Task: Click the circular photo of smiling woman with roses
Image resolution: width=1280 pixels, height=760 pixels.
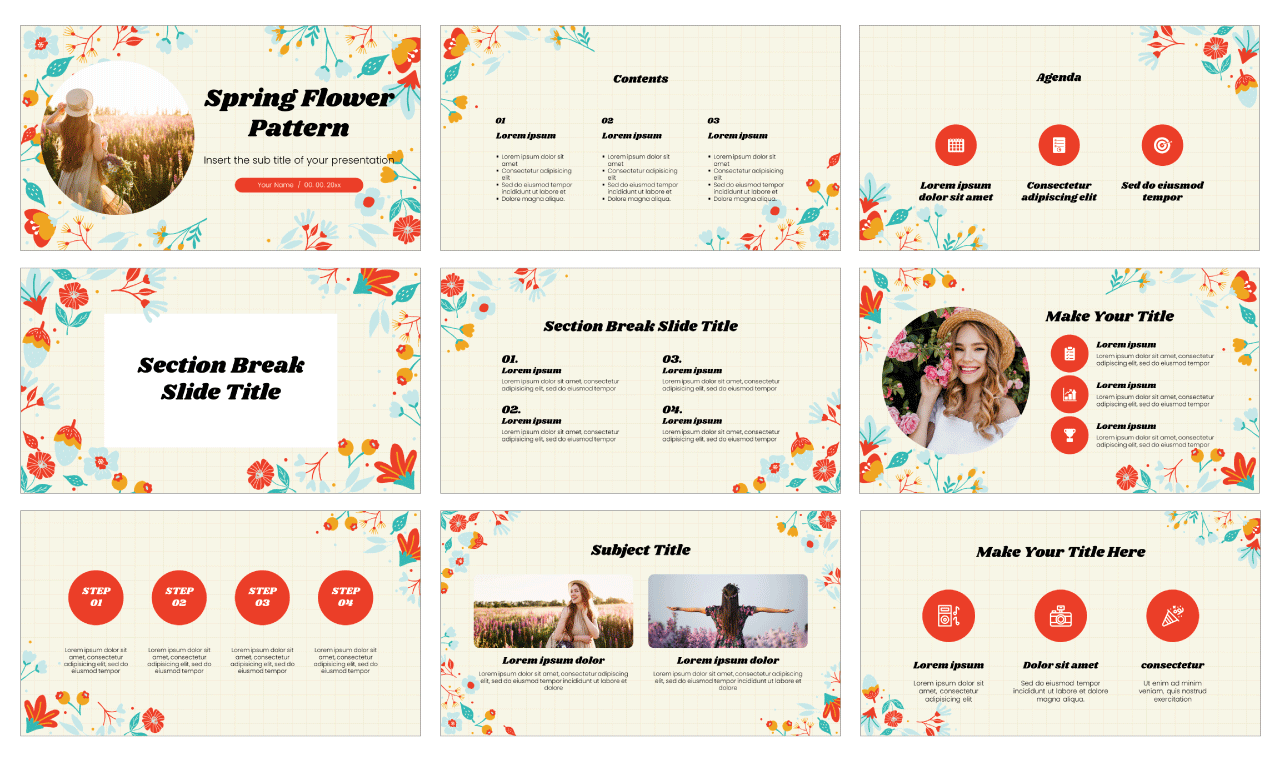Action: [x=955, y=381]
